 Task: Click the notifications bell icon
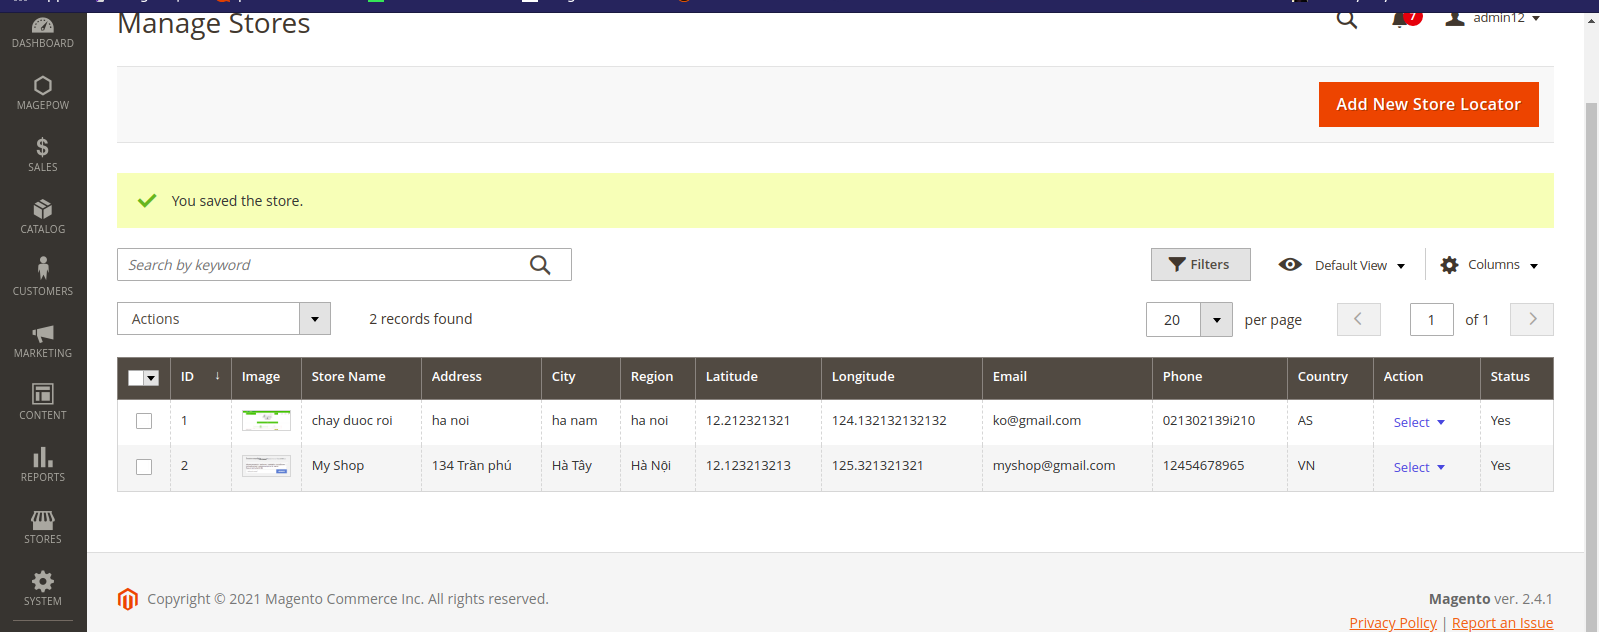coord(1401,19)
